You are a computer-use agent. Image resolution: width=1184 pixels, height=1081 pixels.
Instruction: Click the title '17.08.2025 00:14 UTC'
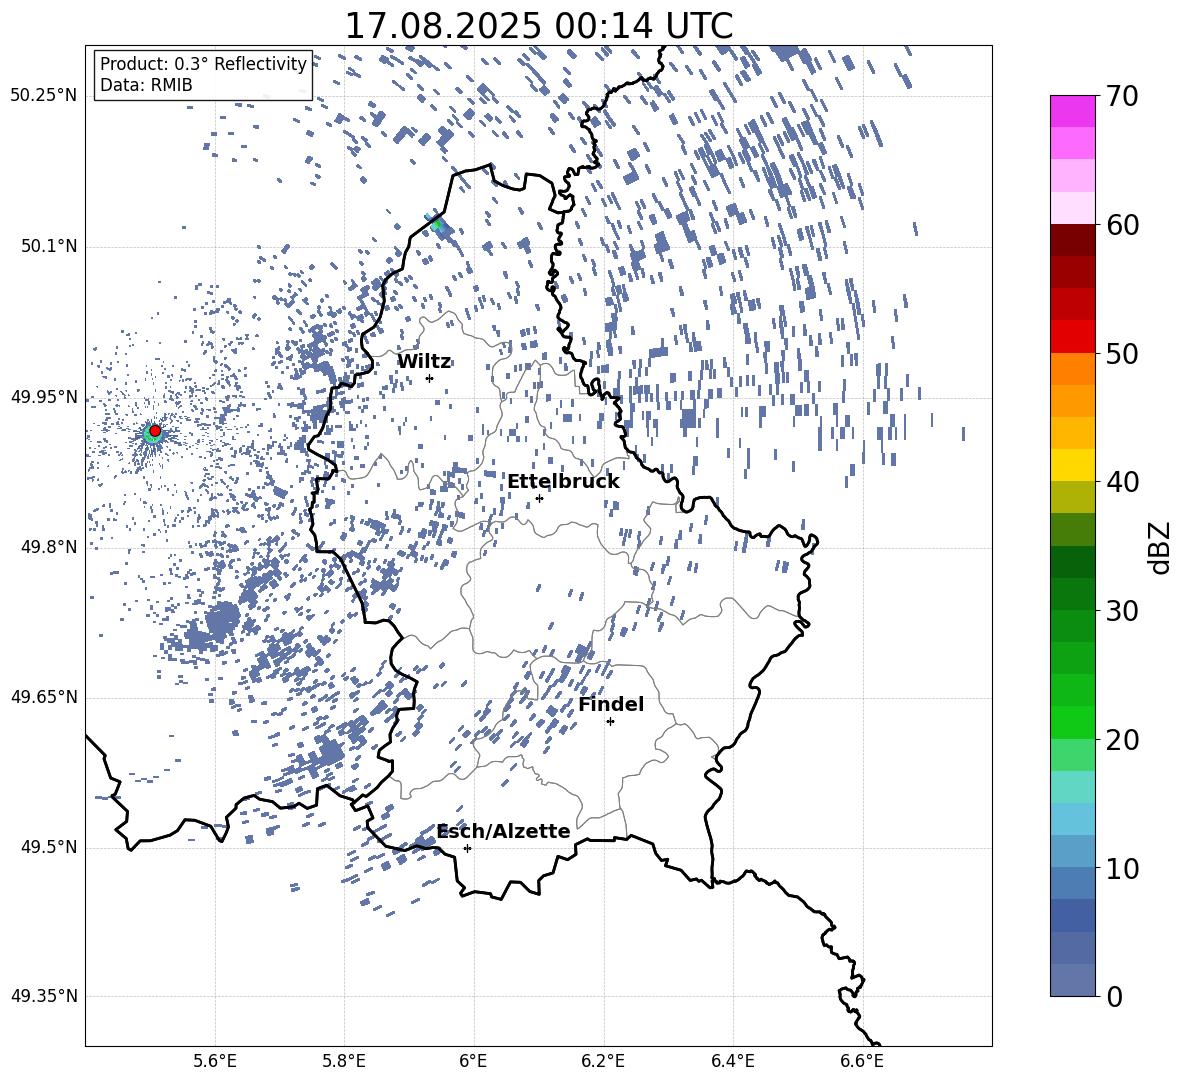tap(538, 26)
